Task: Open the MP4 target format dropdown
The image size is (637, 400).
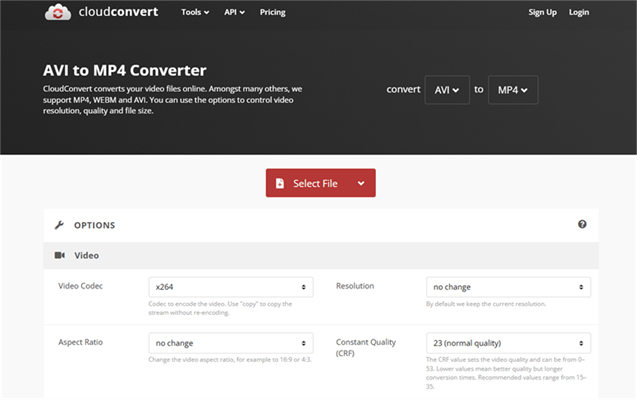Action: coord(513,90)
